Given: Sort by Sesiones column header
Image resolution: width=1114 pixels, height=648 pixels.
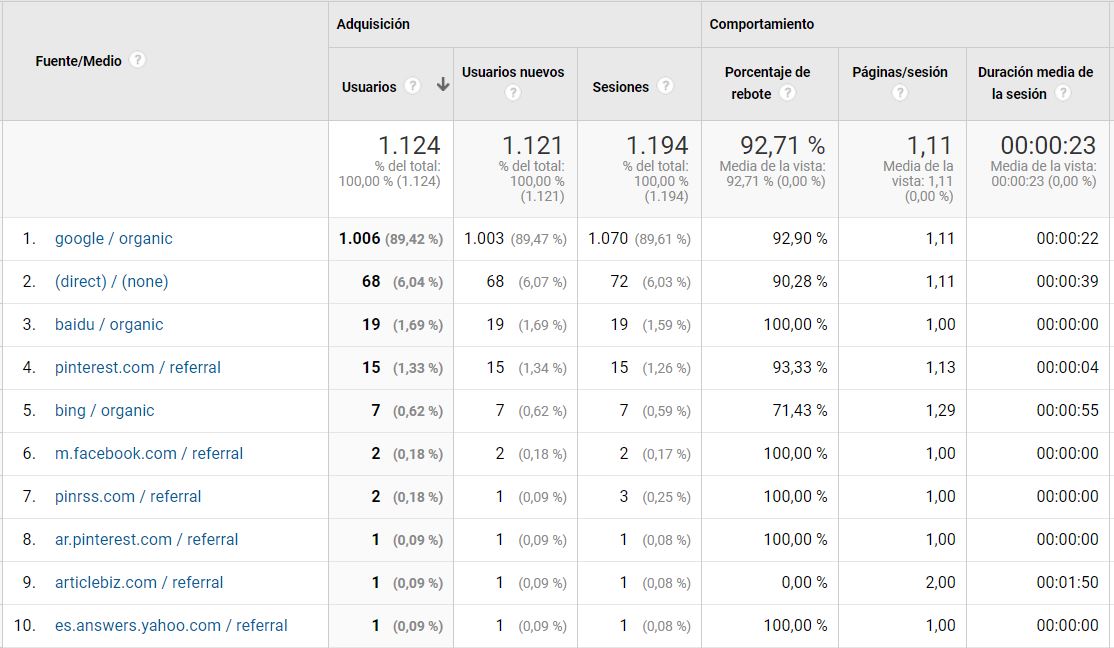Looking at the screenshot, I should [x=620, y=87].
